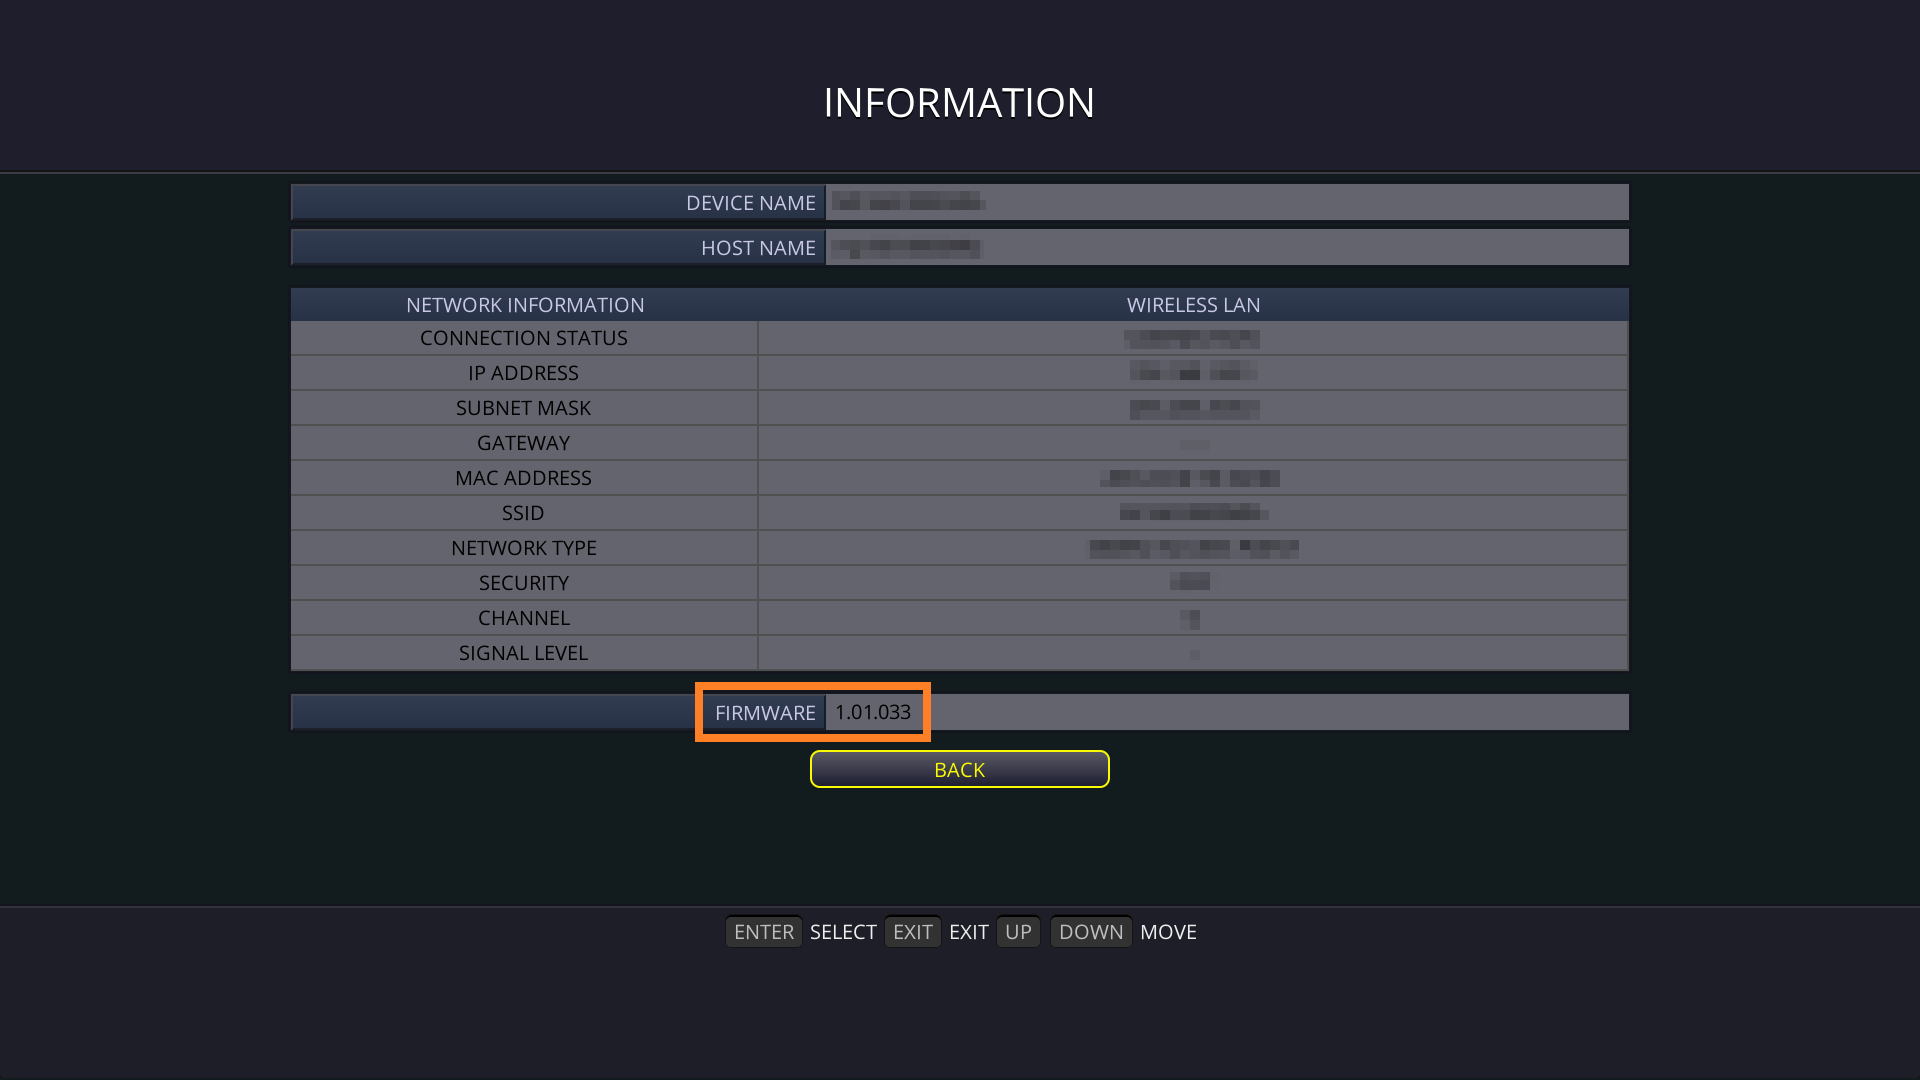Click the UP key hint
Image resolution: width=1920 pixels, height=1080 pixels.
[1018, 932]
